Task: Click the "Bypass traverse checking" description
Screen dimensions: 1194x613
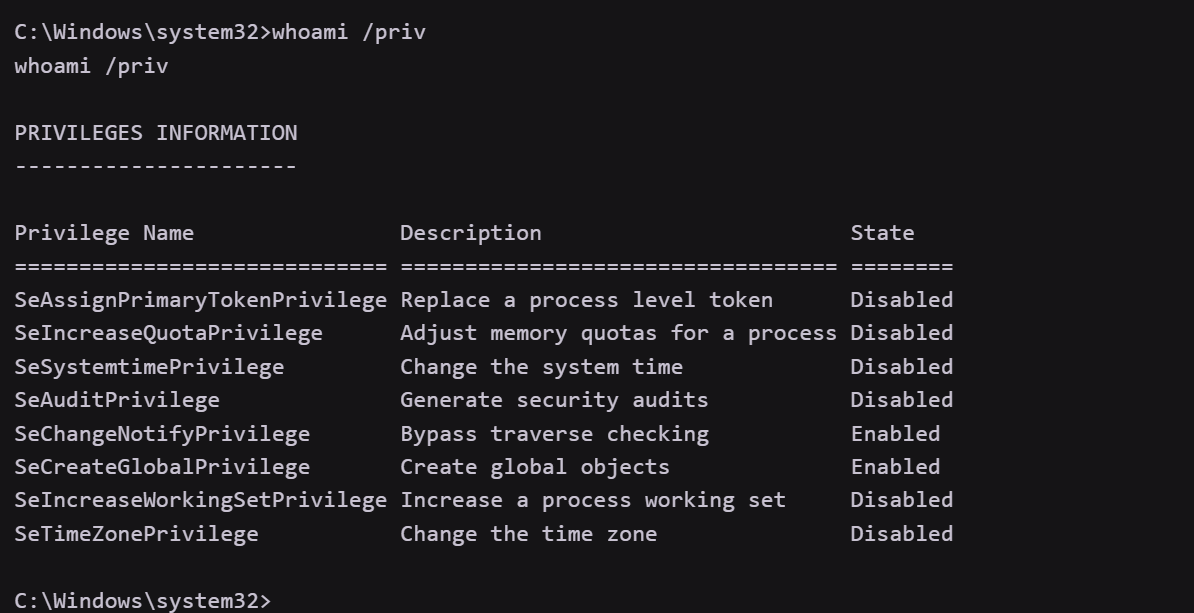Action: 554,434
